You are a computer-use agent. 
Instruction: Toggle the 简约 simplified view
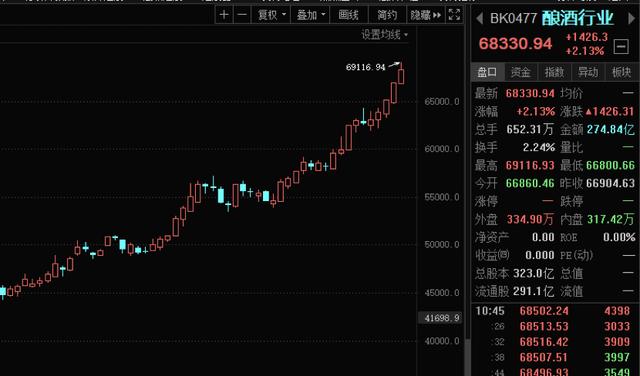pos(387,15)
